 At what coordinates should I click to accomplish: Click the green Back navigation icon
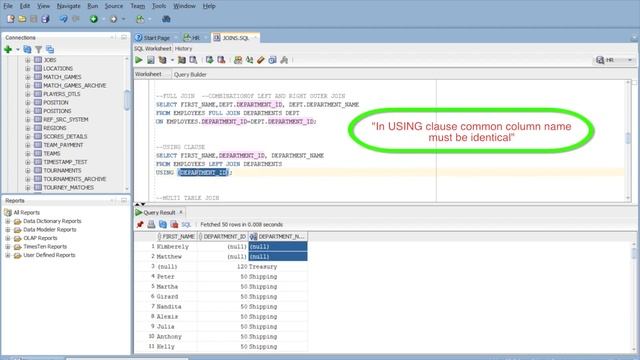click(94, 19)
